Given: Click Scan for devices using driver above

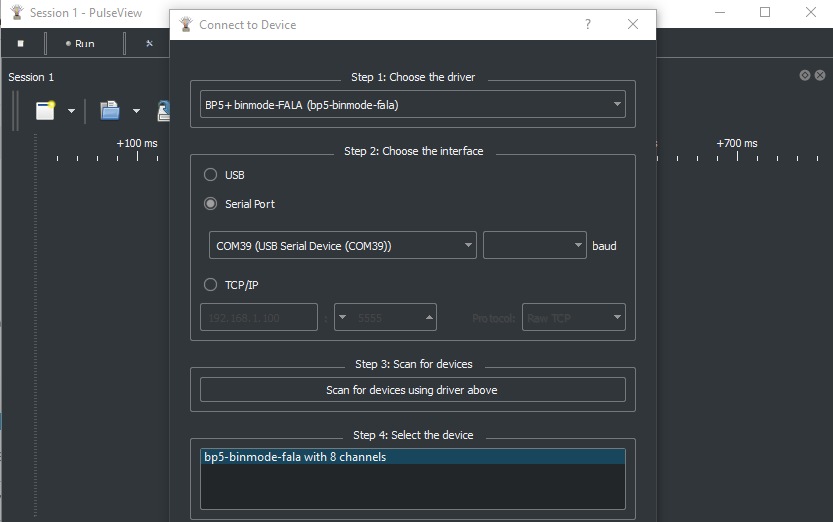Looking at the screenshot, I should coord(413,390).
